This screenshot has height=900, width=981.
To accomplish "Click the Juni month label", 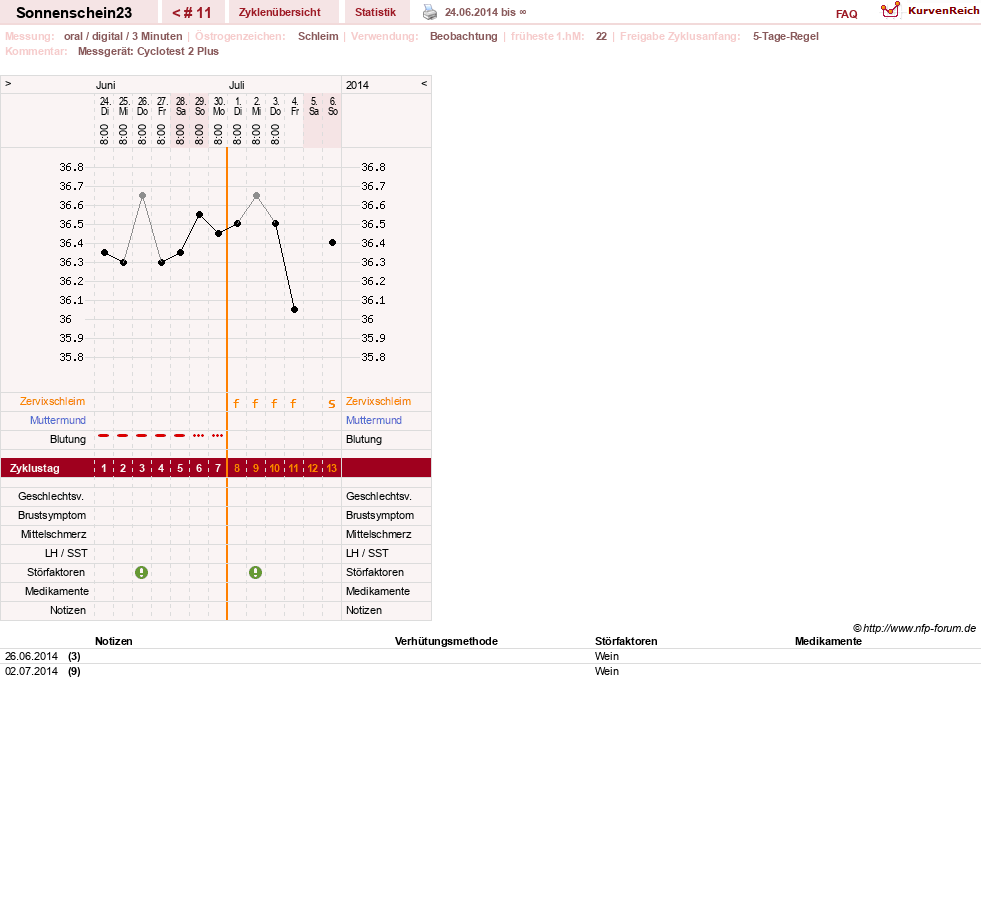I will (106, 85).
